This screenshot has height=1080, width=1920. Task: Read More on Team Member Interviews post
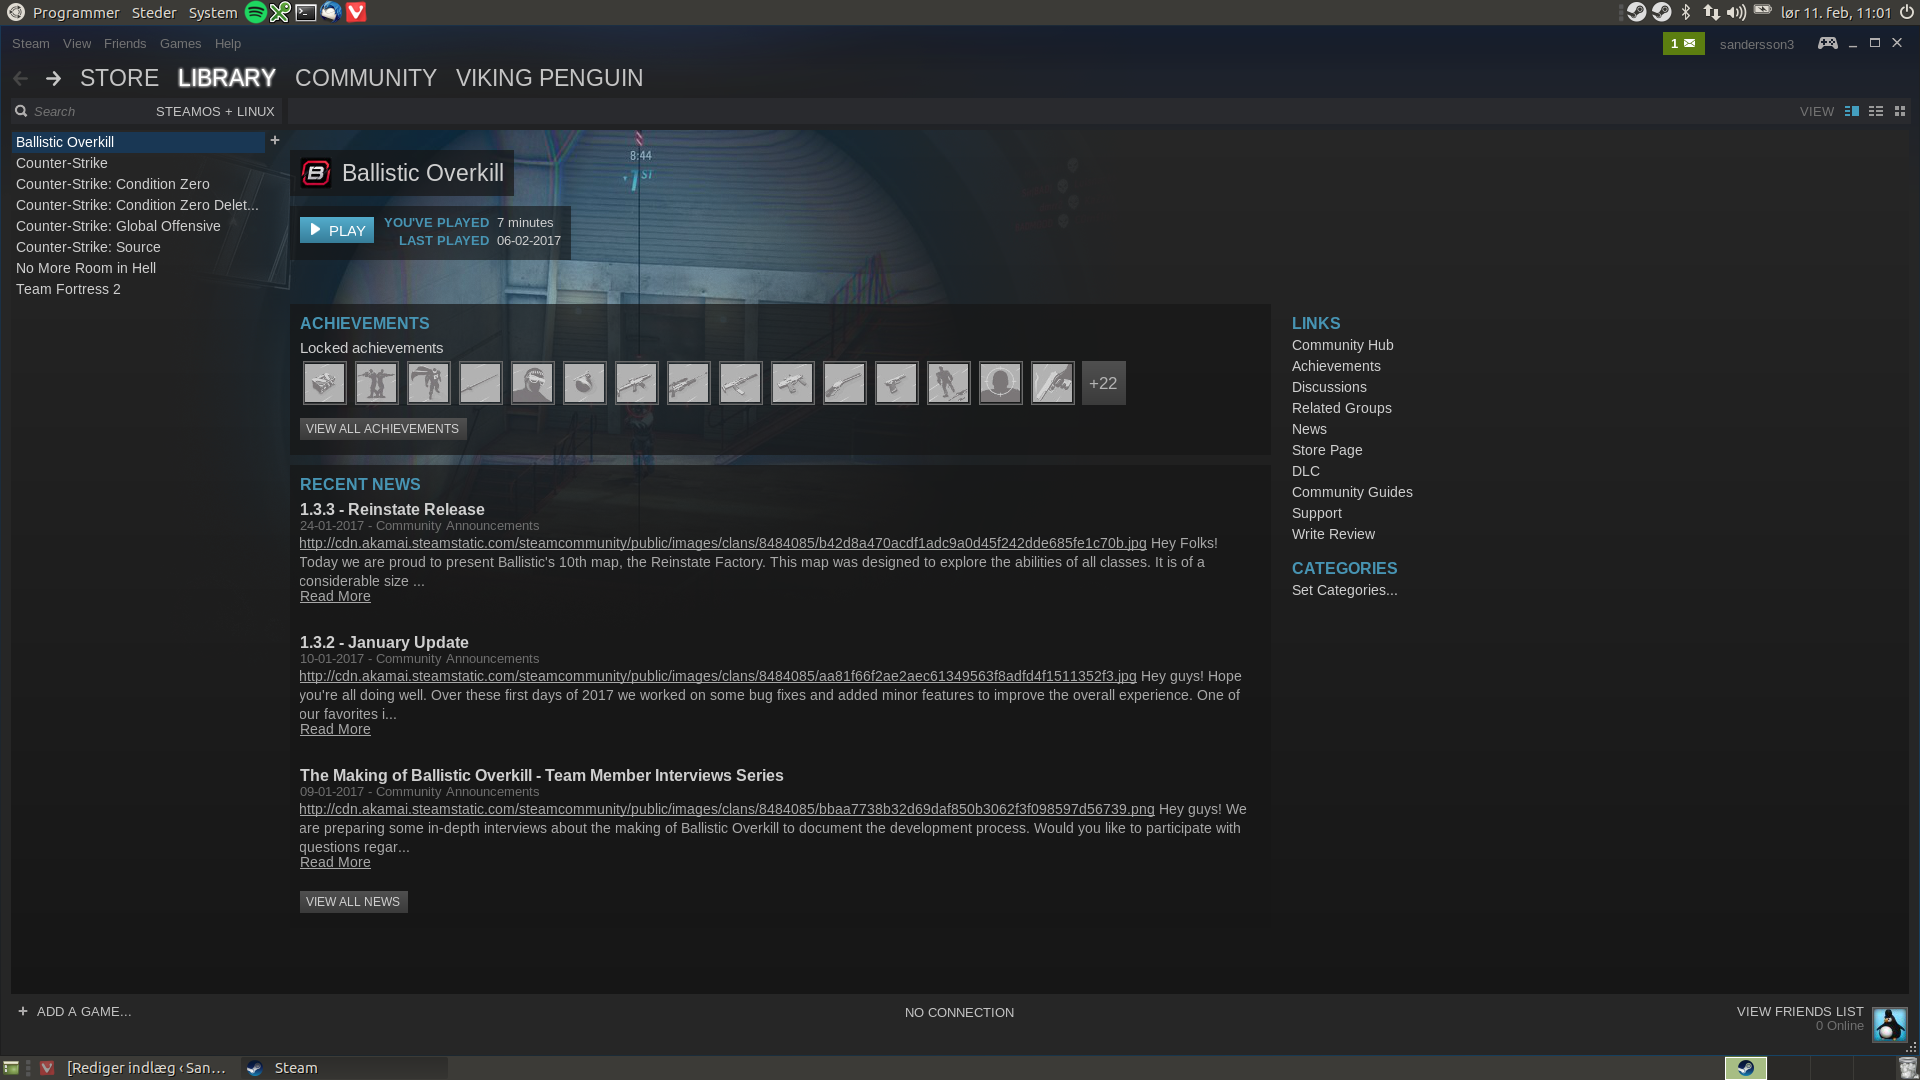[x=335, y=862]
